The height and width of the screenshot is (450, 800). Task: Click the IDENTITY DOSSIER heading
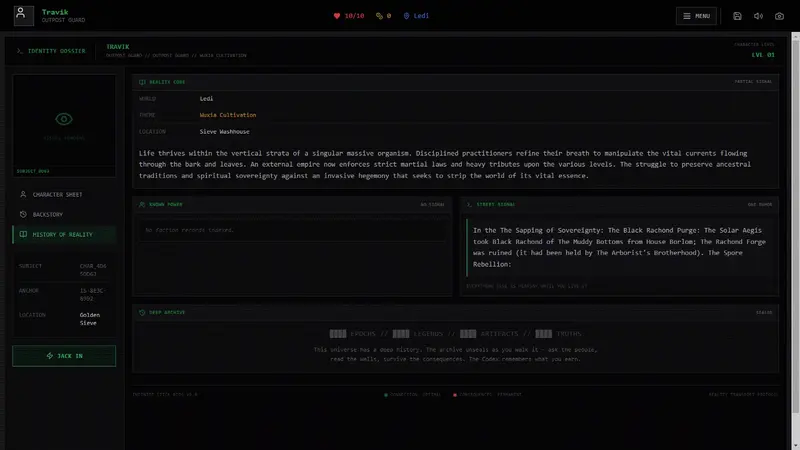pyautogui.click(x=57, y=51)
